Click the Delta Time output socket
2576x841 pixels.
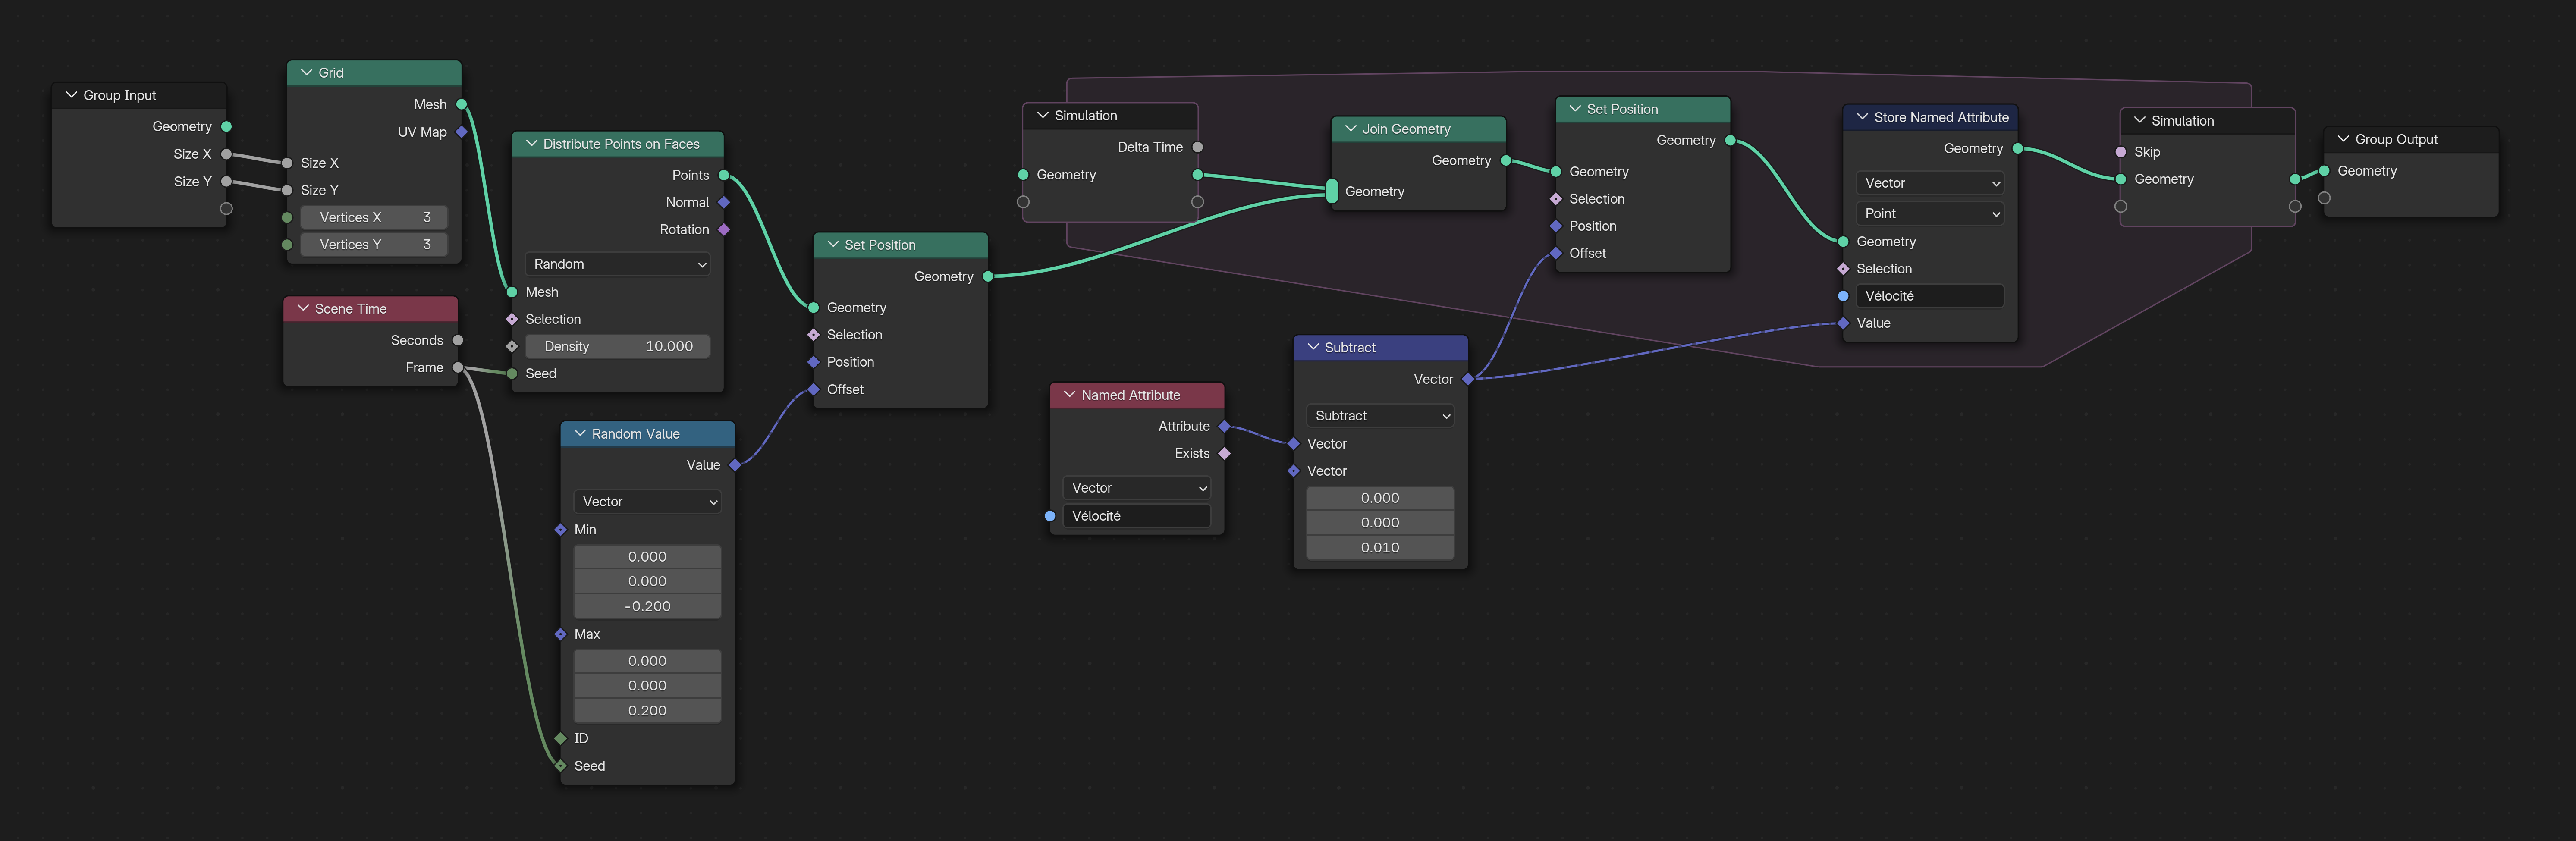pyautogui.click(x=1198, y=147)
